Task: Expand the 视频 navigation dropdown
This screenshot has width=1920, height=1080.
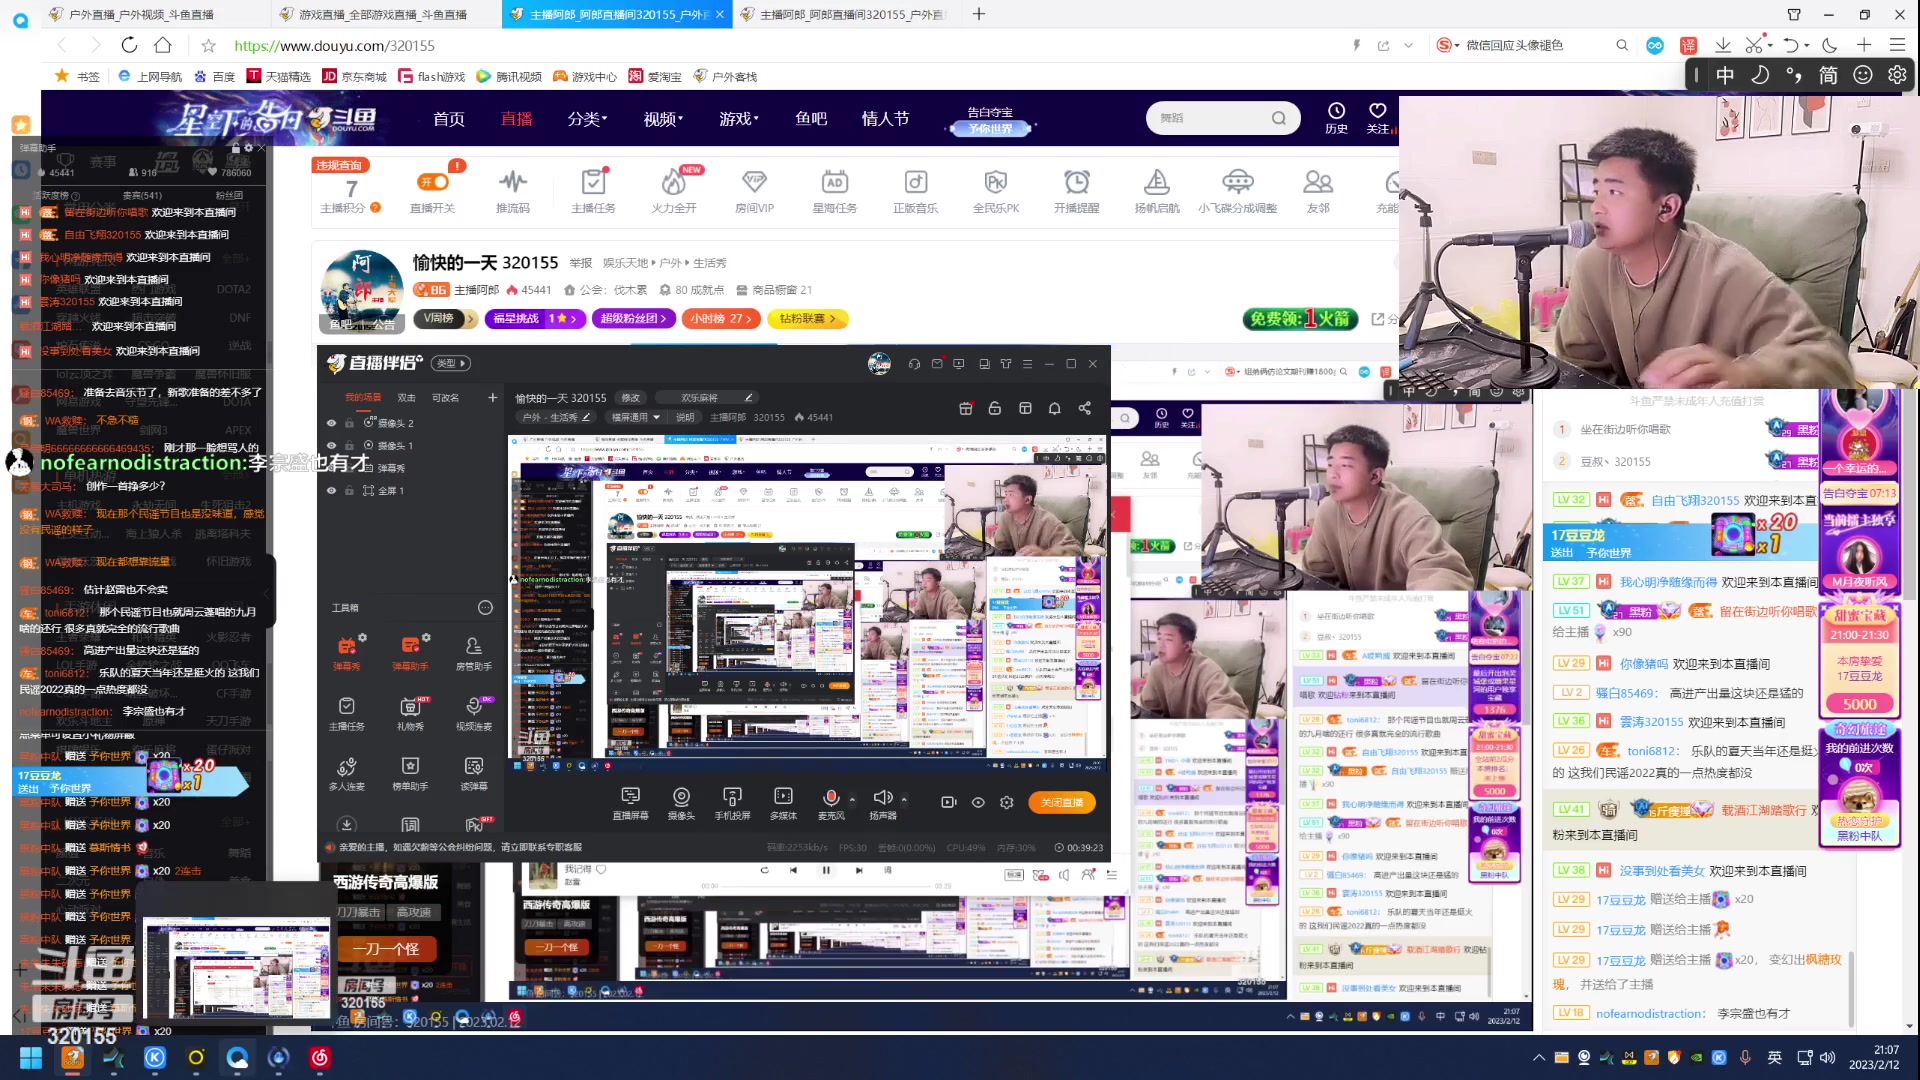Action: [663, 119]
